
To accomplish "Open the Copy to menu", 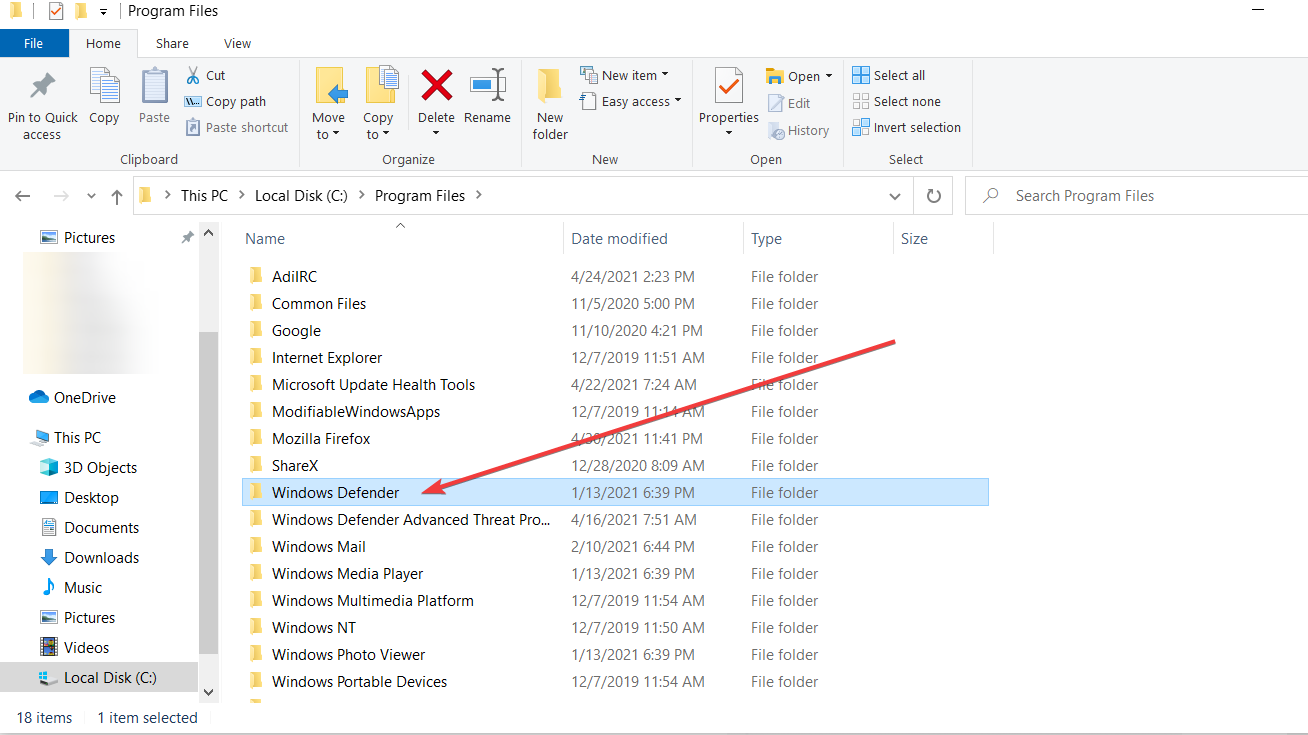I will [379, 105].
